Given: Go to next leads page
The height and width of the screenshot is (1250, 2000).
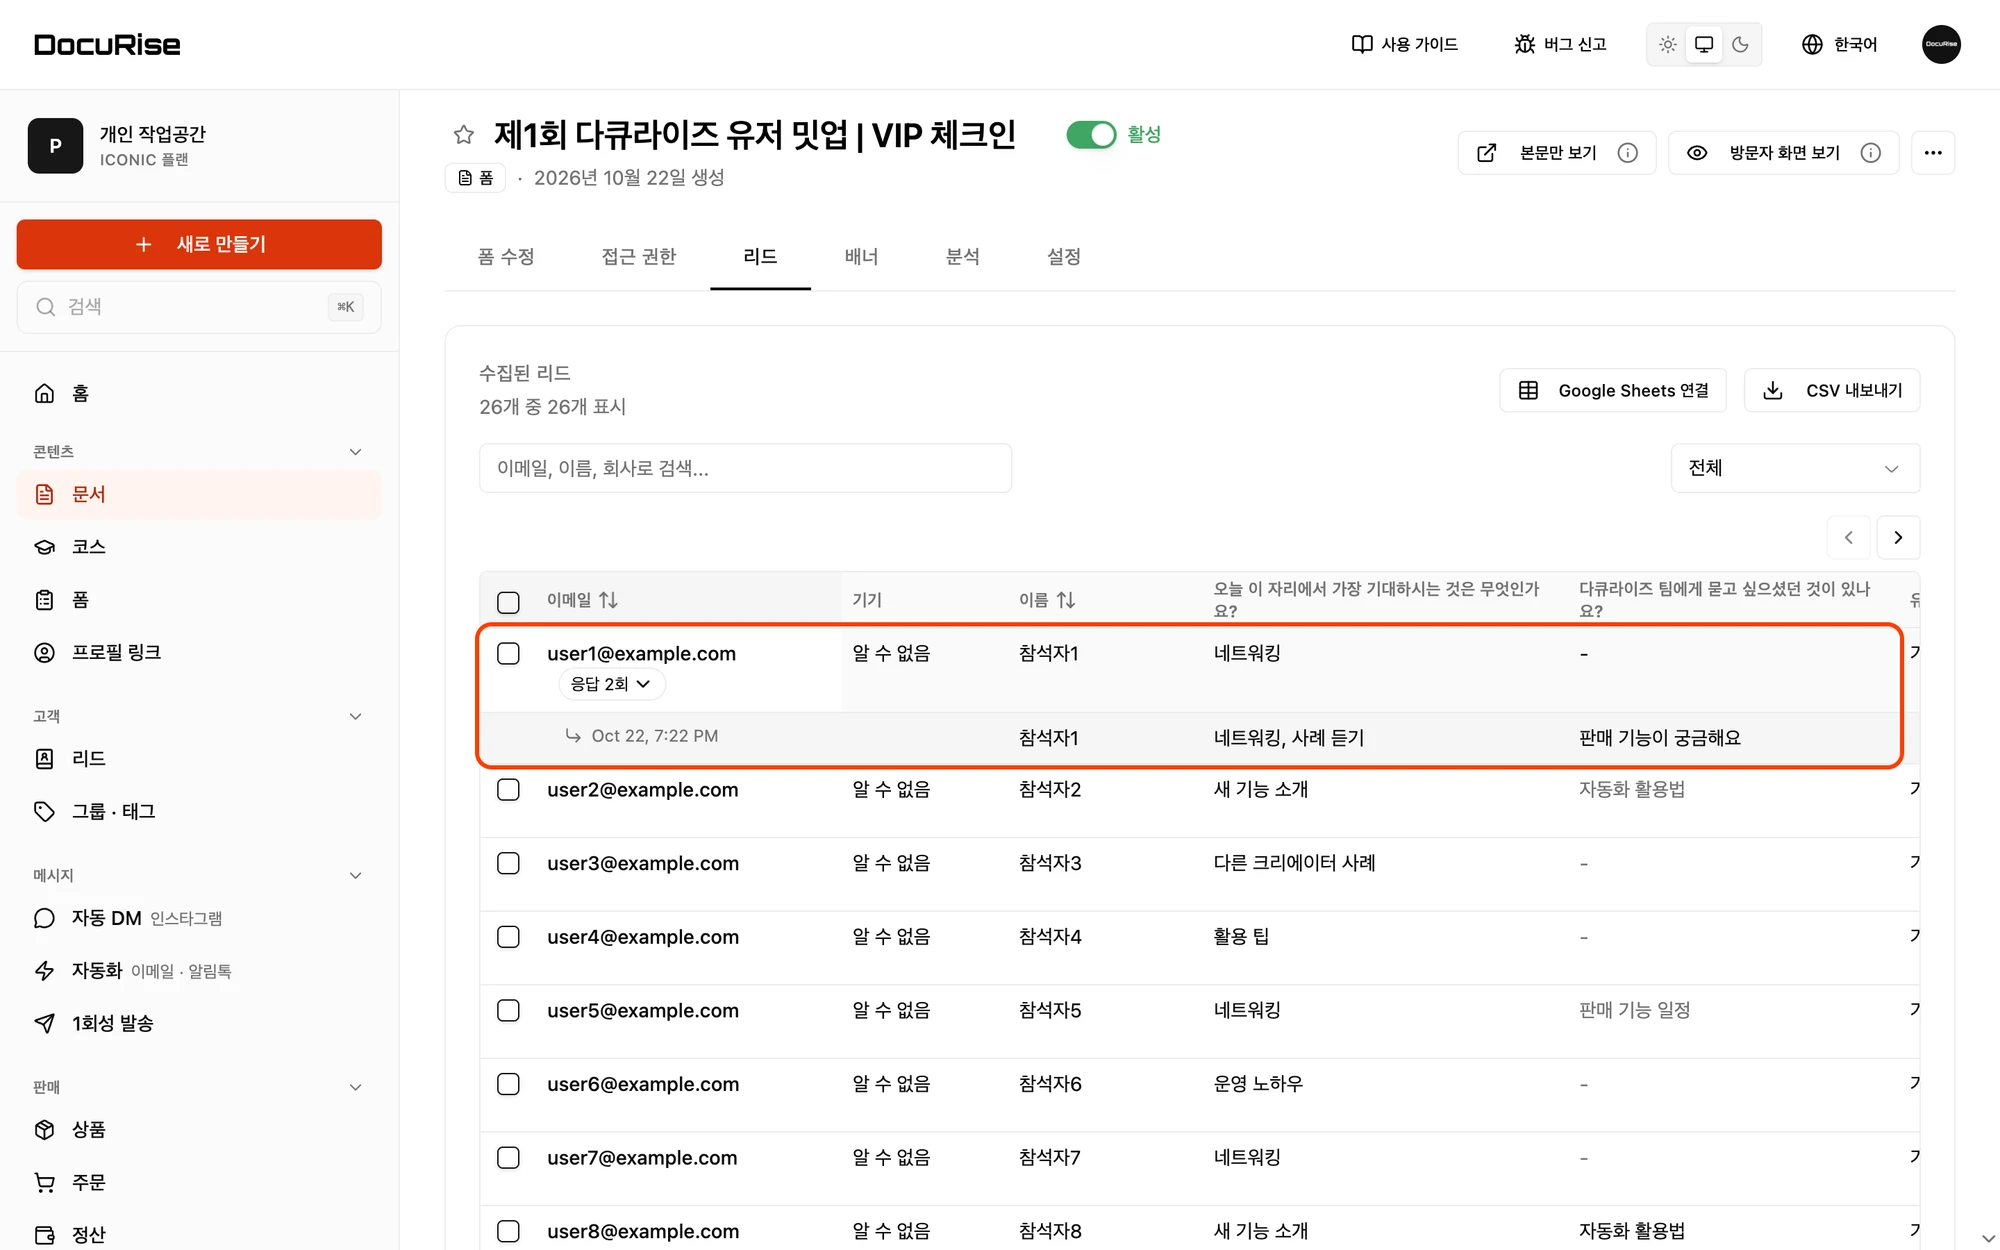Looking at the screenshot, I should [1898, 538].
